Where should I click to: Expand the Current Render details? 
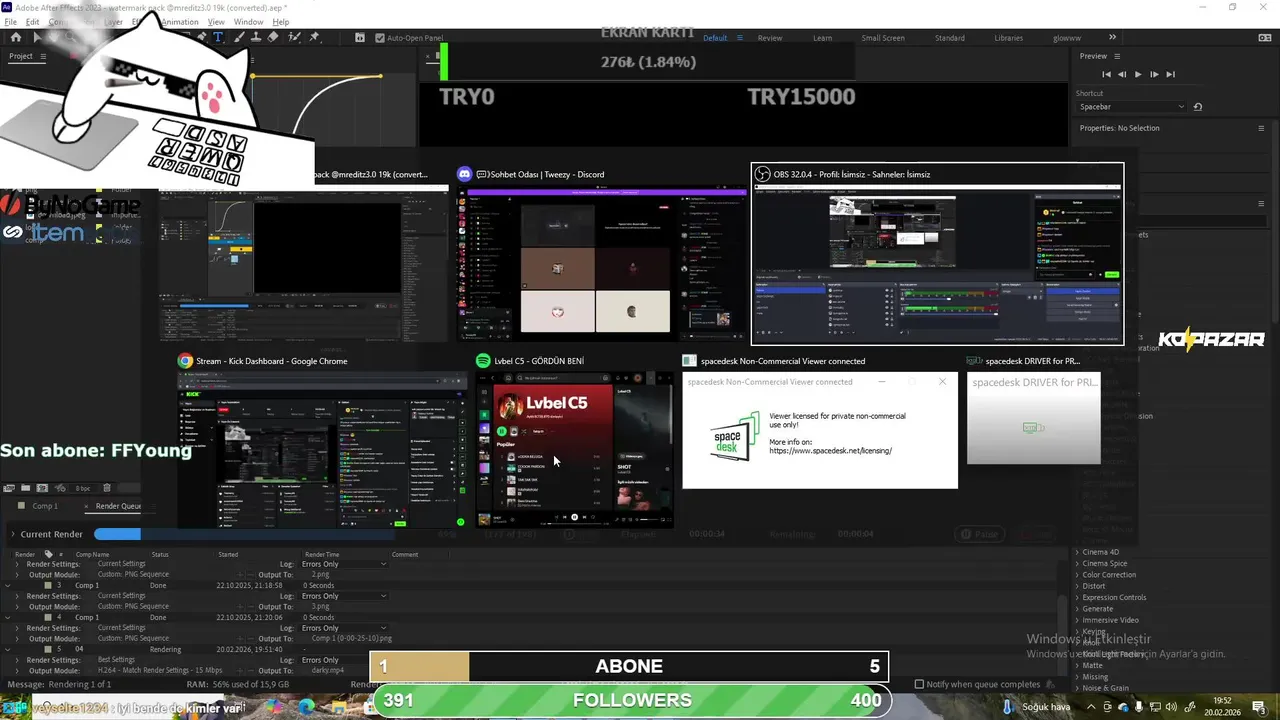13,534
